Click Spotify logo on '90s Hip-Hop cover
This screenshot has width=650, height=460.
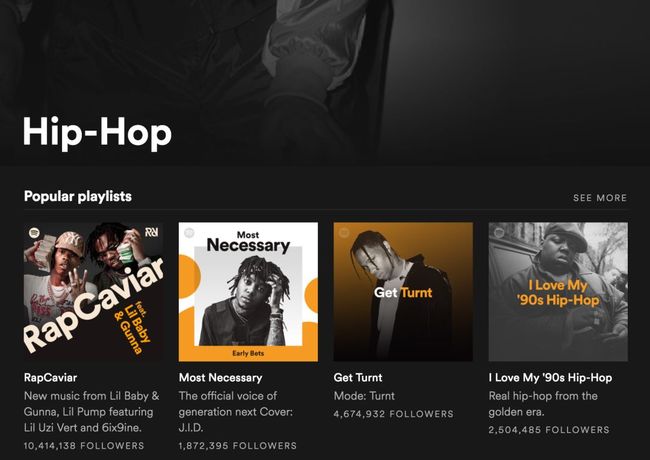coord(499,232)
